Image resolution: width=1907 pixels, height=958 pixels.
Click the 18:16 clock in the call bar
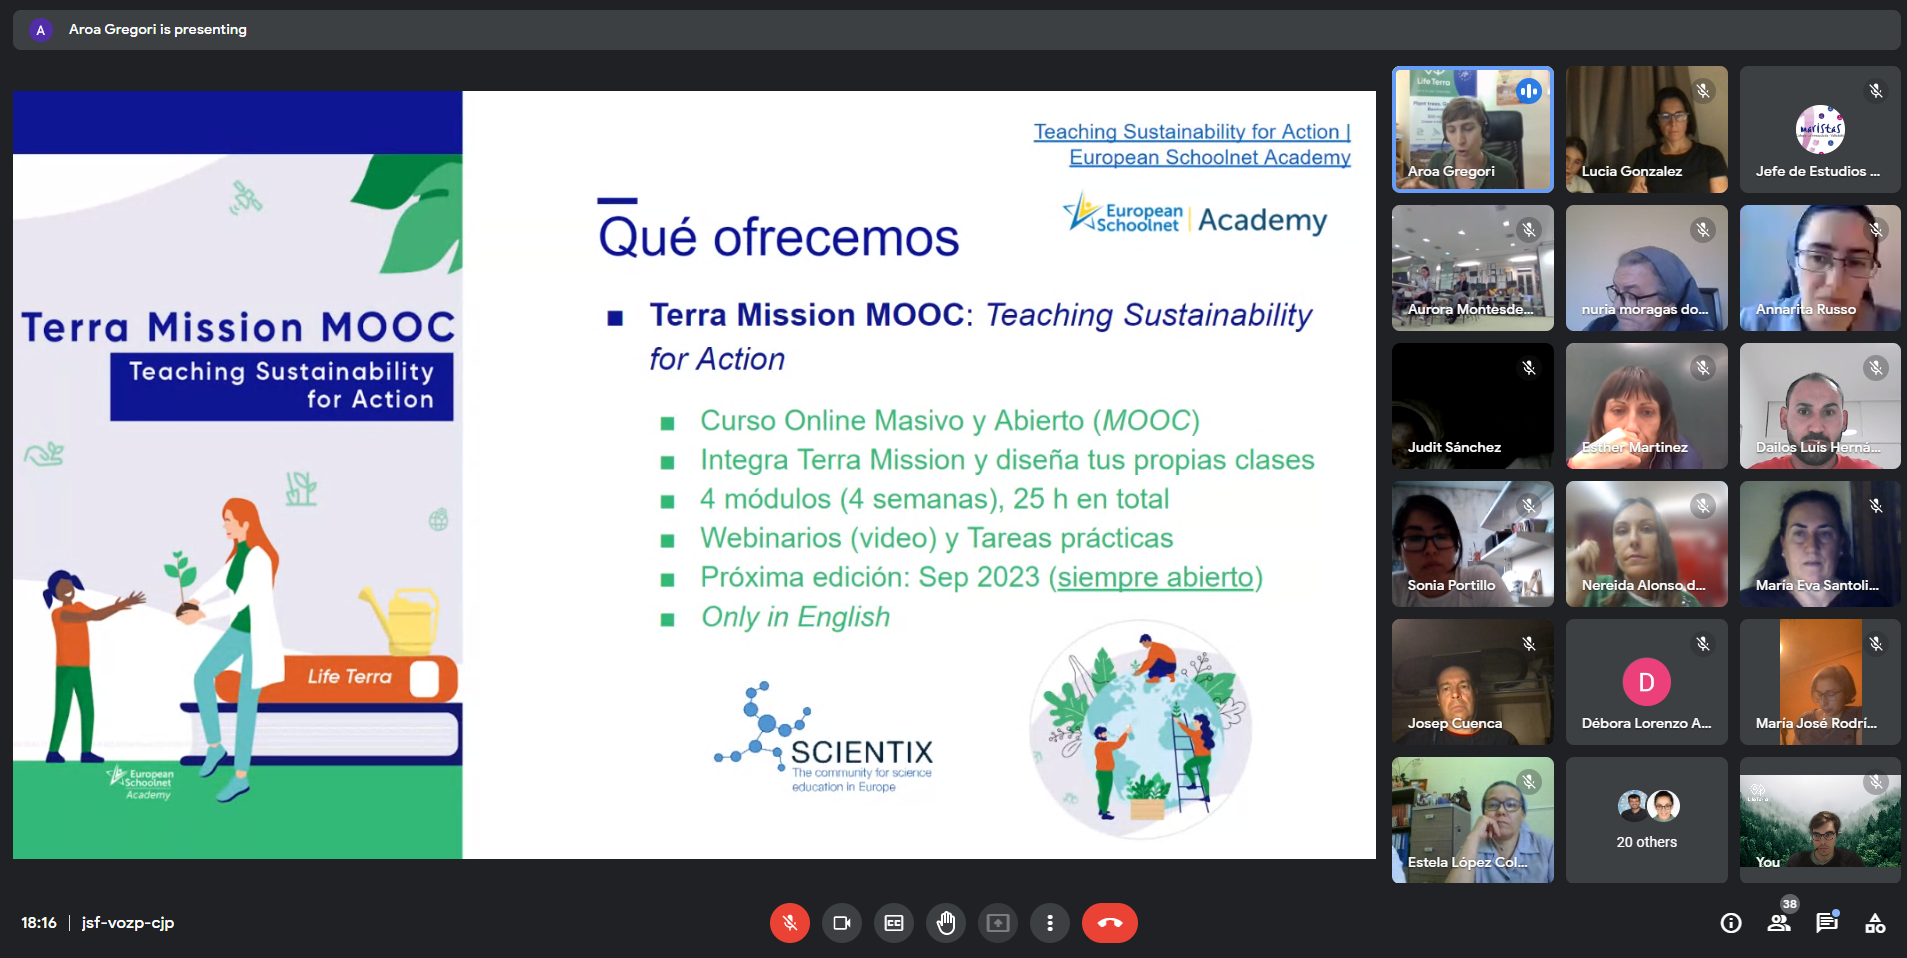tap(39, 923)
